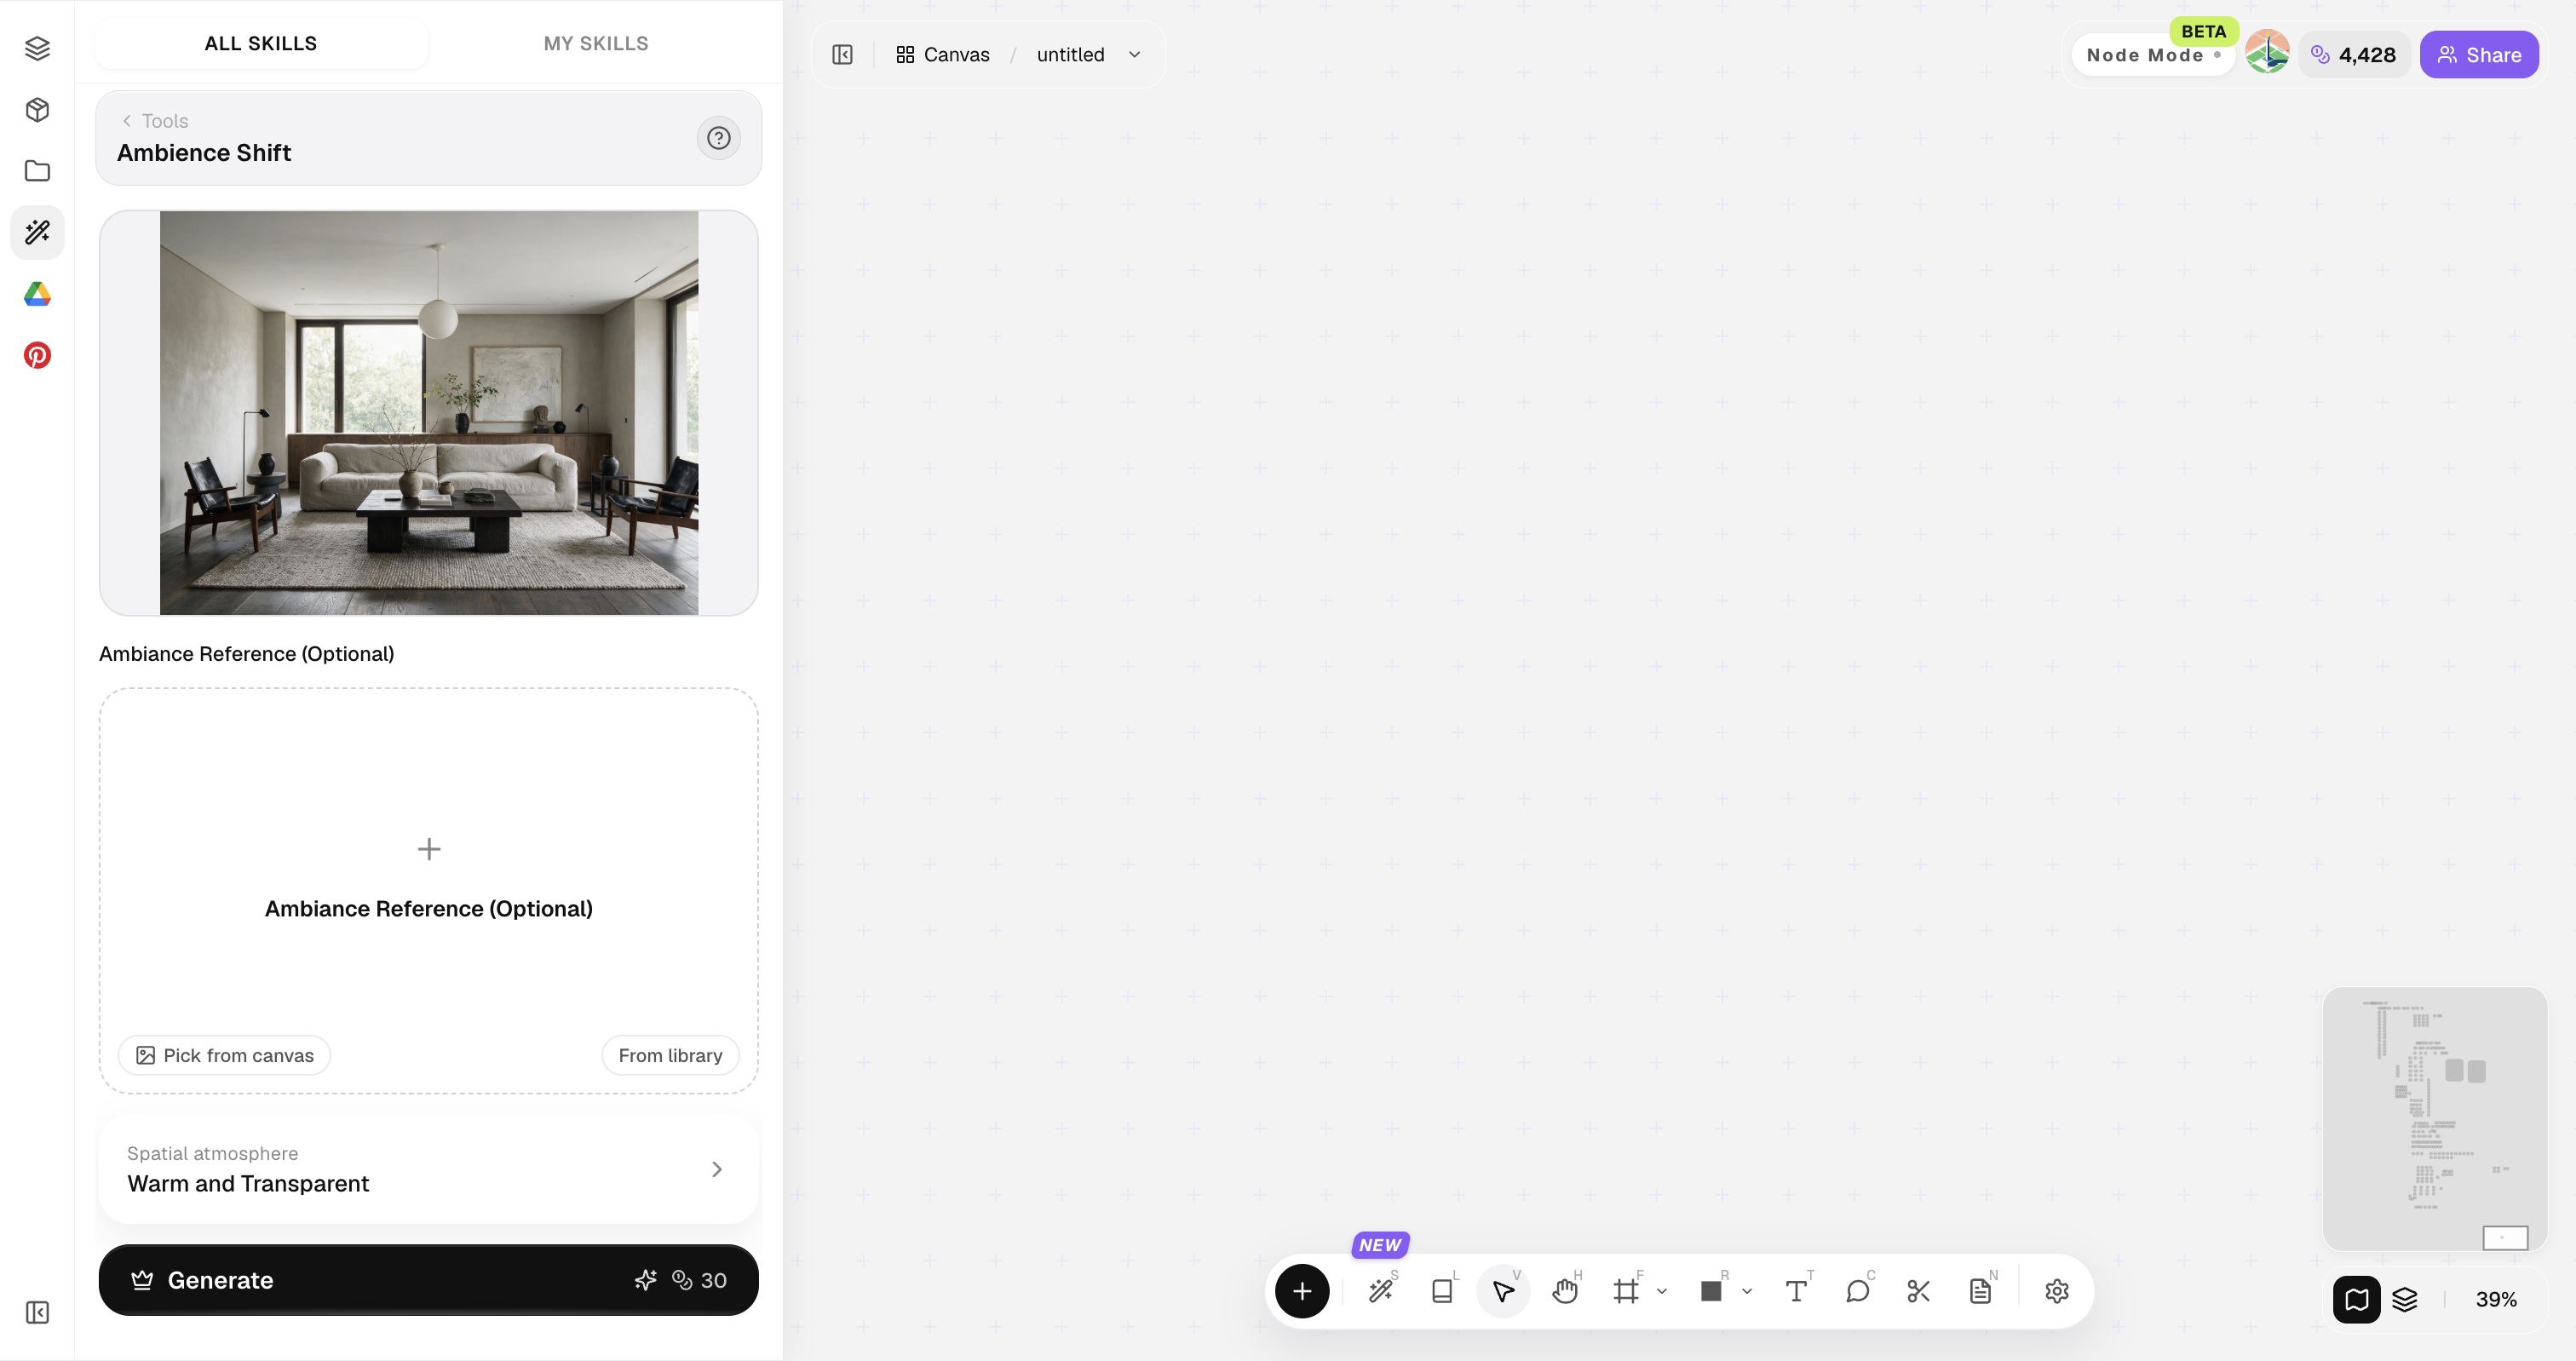The image size is (2576, 1361).
Task: Select the magic wand skills icon in sidebar
Action: 37,232
